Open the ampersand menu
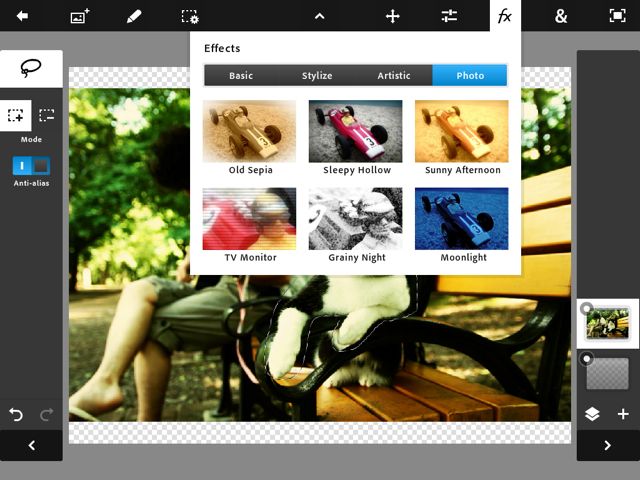The height and width of the screenshot is (480, 640). coord(561,16)
